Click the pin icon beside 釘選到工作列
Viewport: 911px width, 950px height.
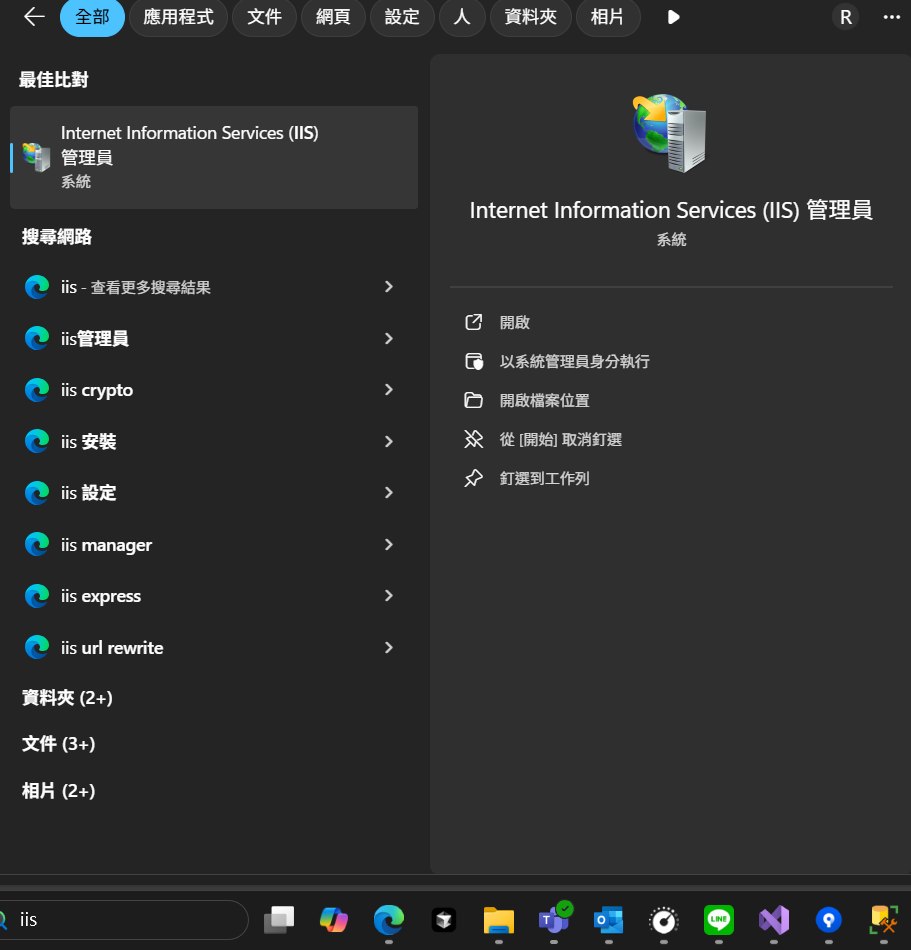pos(474,479)
